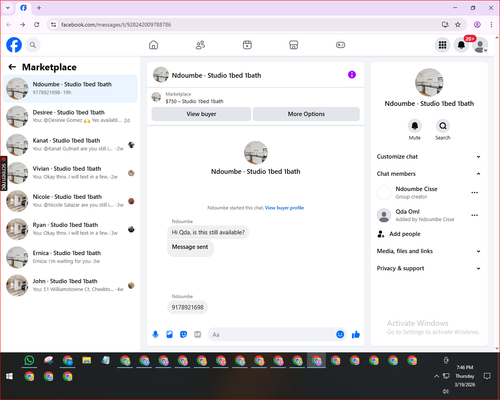The image size is (500, 400).
Task: Open the Friends icon in top navigation
Action: coord(200,45)
